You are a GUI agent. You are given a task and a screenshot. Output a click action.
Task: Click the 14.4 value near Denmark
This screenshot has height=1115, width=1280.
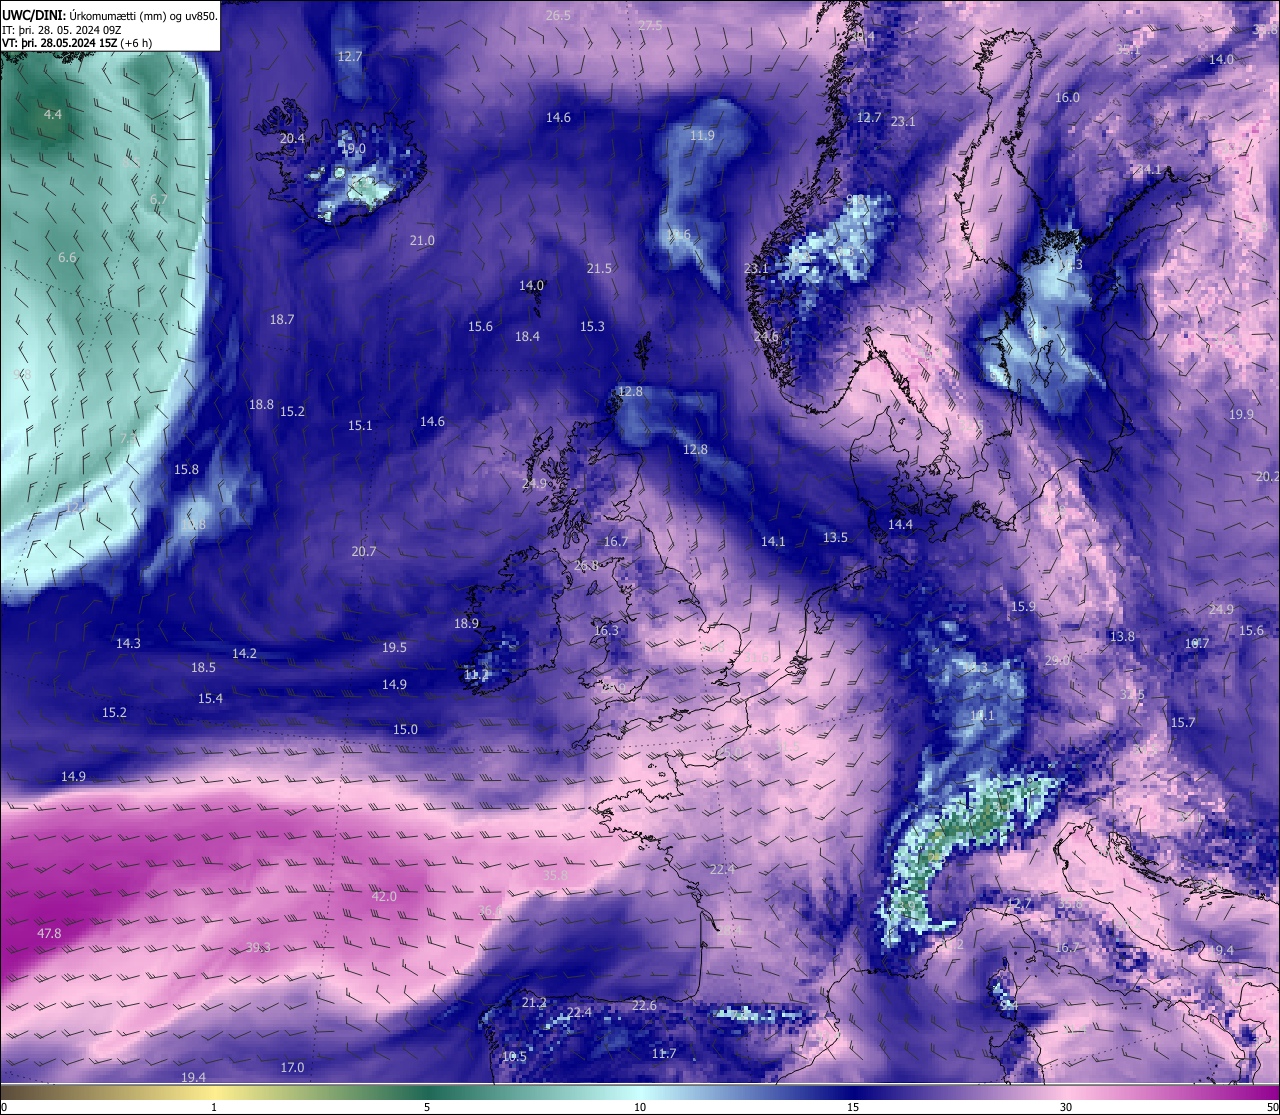[900, 525]
